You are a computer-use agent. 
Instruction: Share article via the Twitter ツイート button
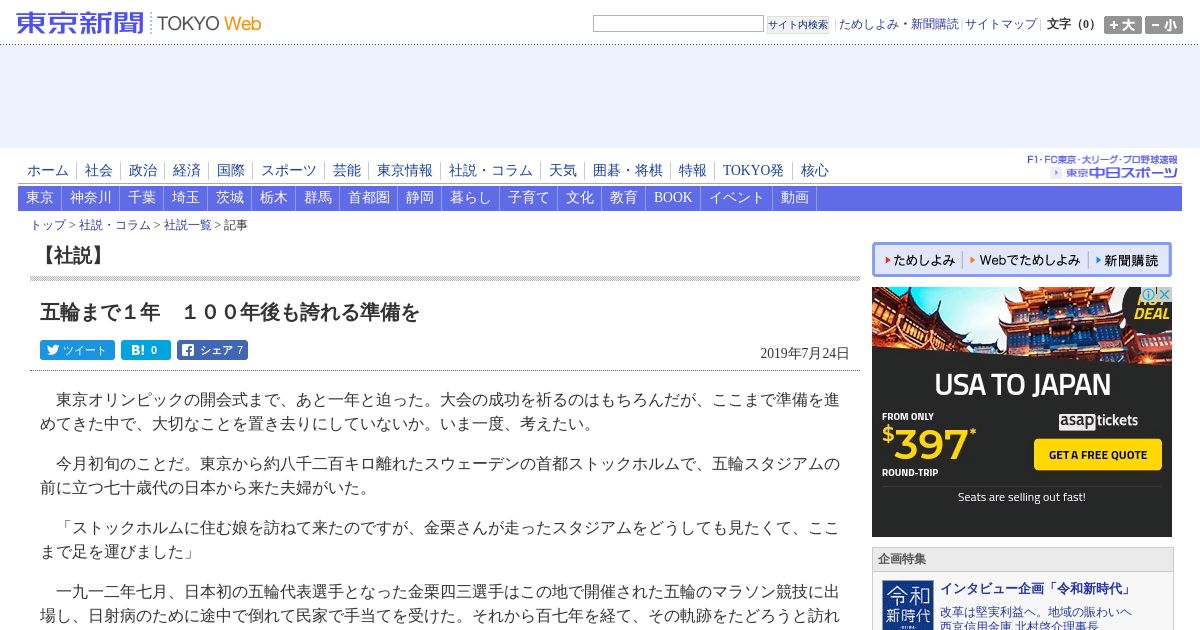pos(77,350)
